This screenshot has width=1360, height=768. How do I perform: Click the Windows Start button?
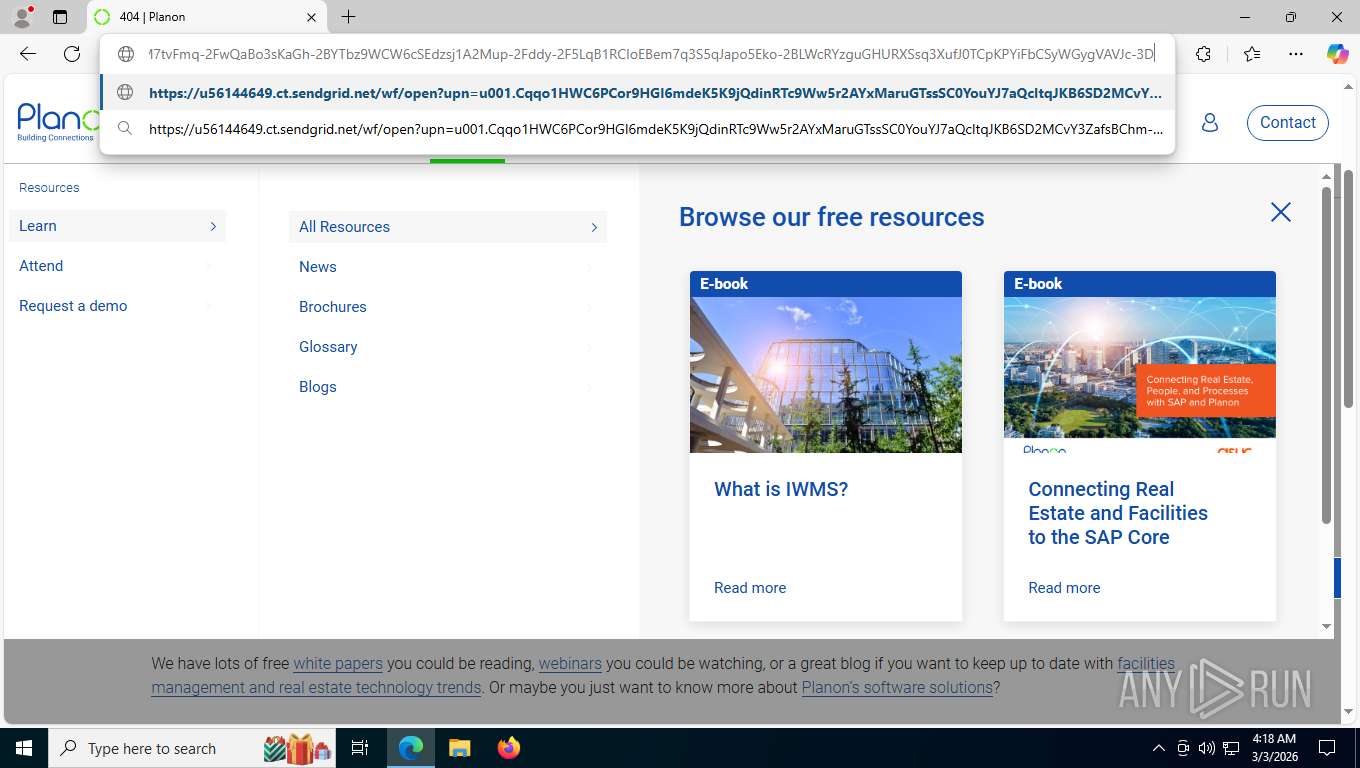coord(23,748)
